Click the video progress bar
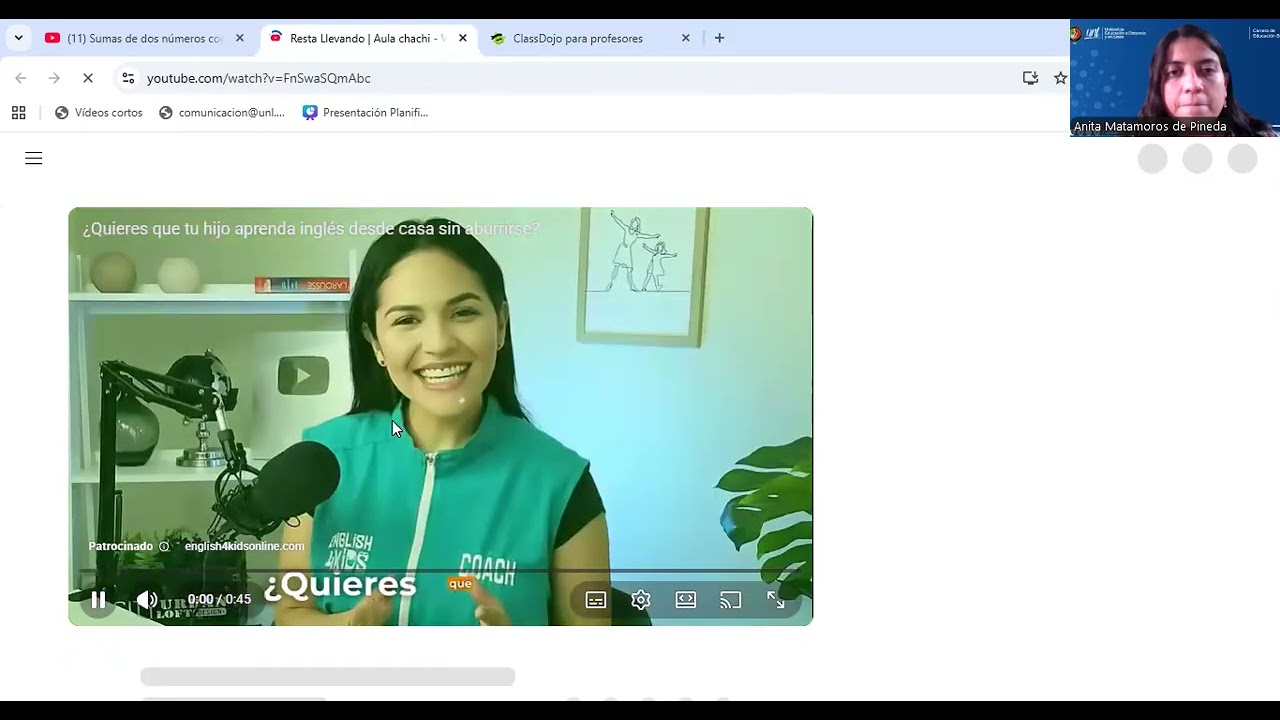The width and height of the screenshot is (1280, 720). click(440, 572)
